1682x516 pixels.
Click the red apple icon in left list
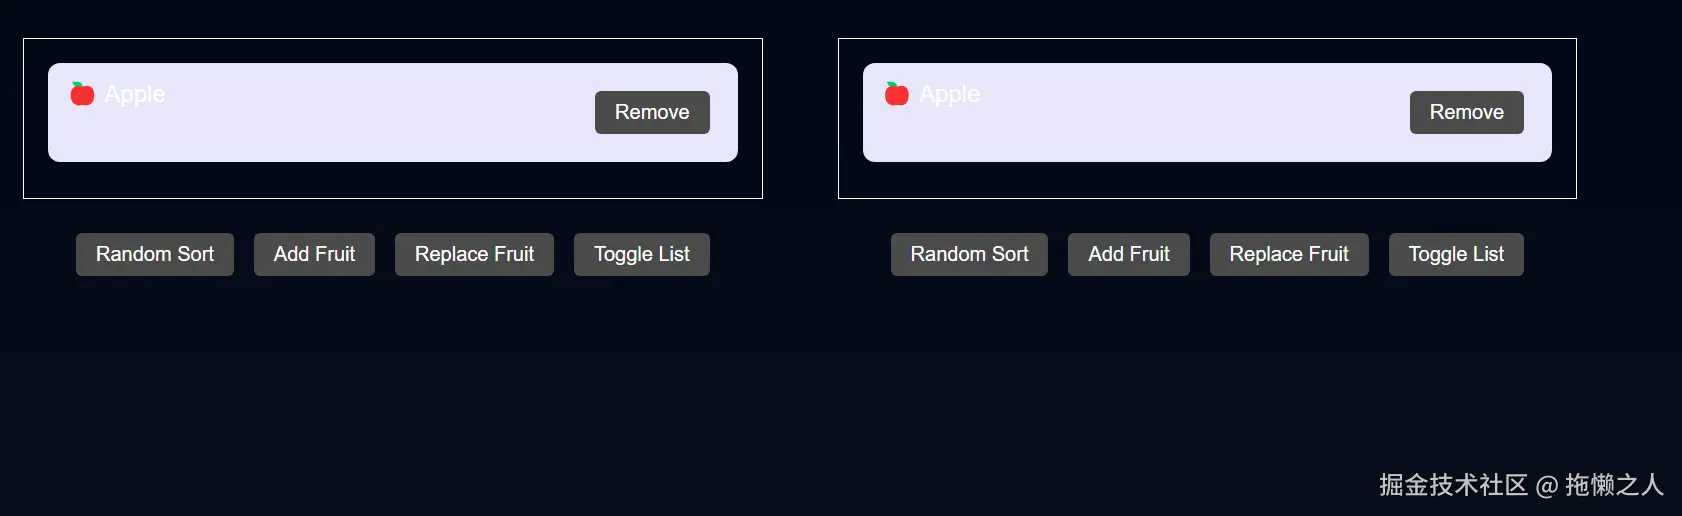pos(82,94)
